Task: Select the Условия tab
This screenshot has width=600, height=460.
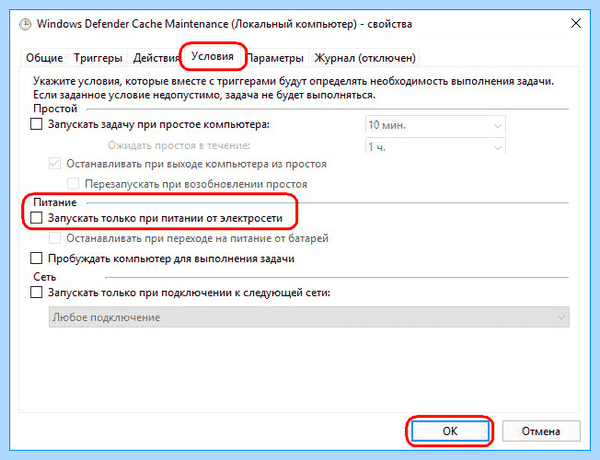Action: (x=212, y=57)
